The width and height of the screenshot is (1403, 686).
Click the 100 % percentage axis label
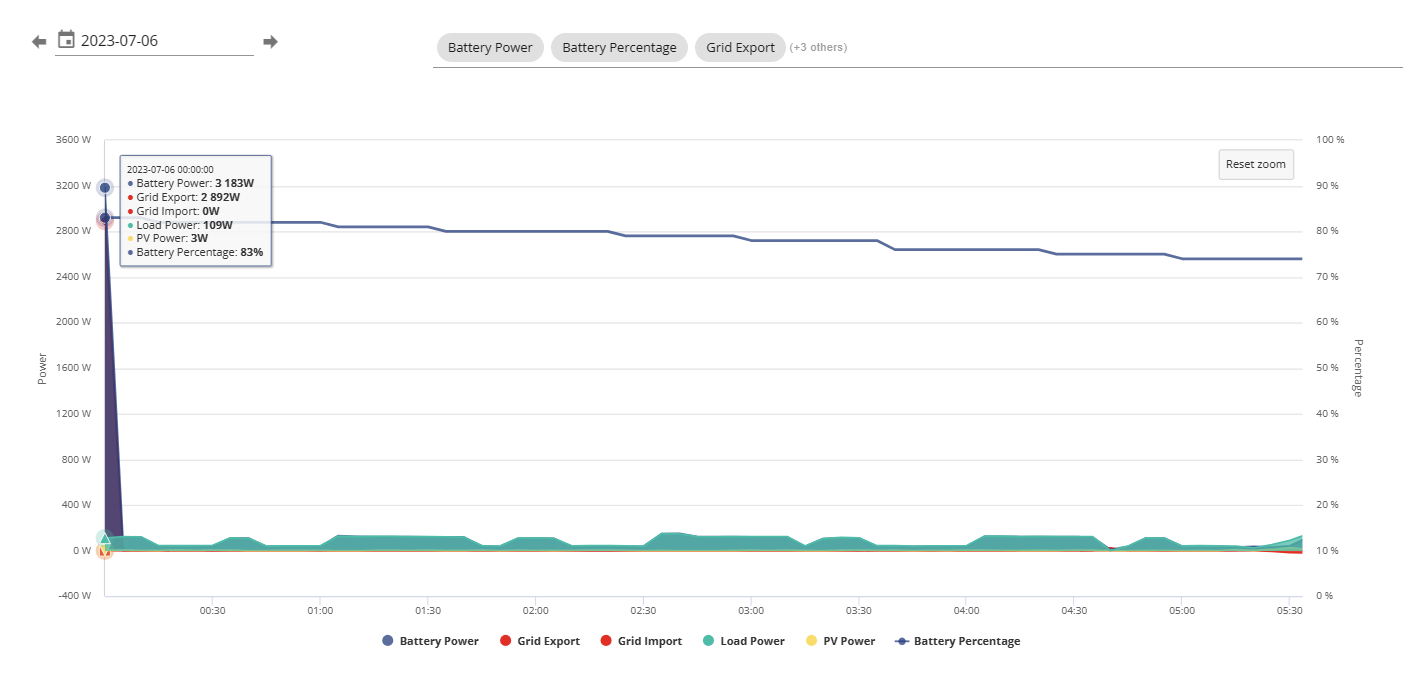(1331, 140)
